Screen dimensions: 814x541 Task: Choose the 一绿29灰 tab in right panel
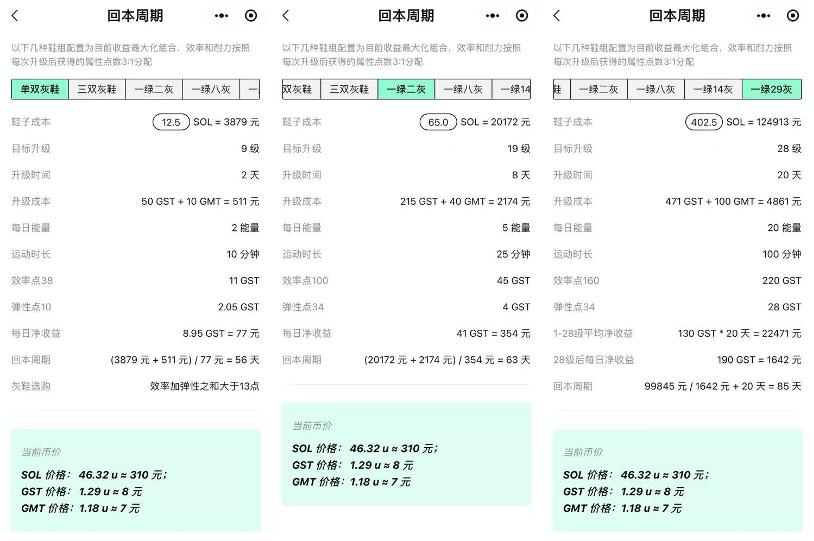click(x=771, y=89)
